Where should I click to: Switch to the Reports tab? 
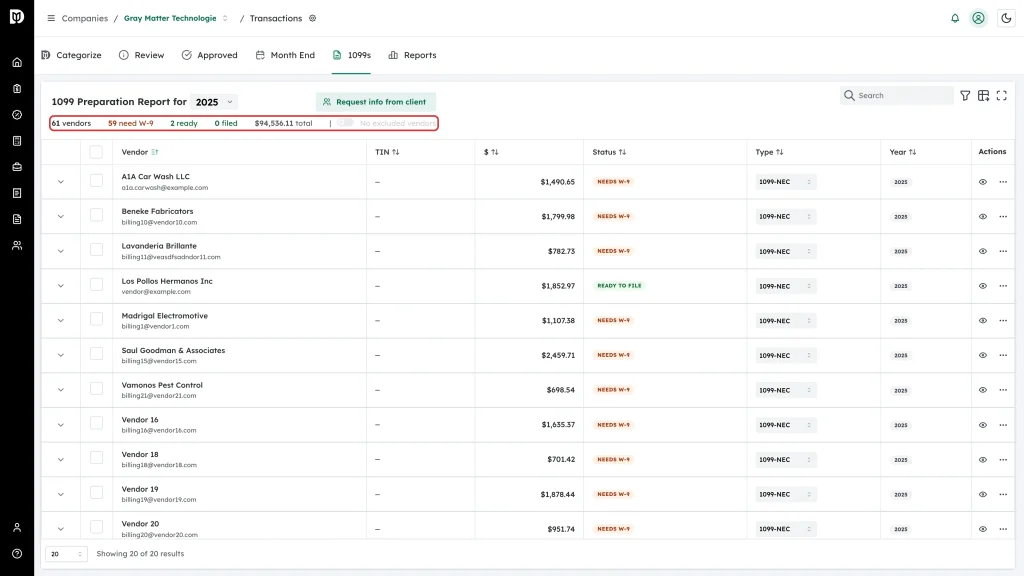[412, 55]
